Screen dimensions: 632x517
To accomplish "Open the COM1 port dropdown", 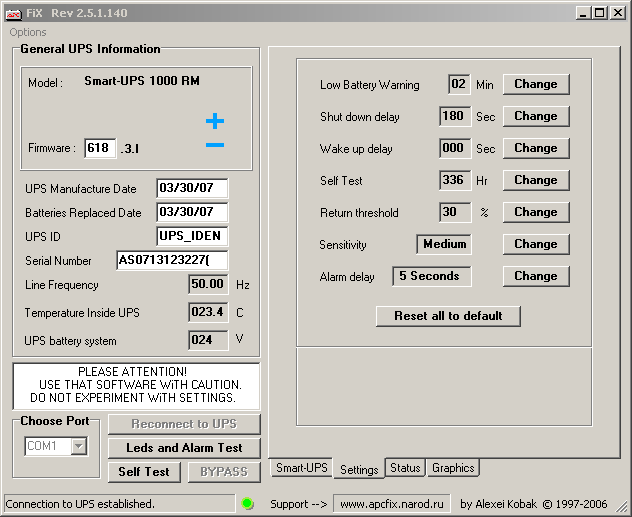I will [79, 446].
